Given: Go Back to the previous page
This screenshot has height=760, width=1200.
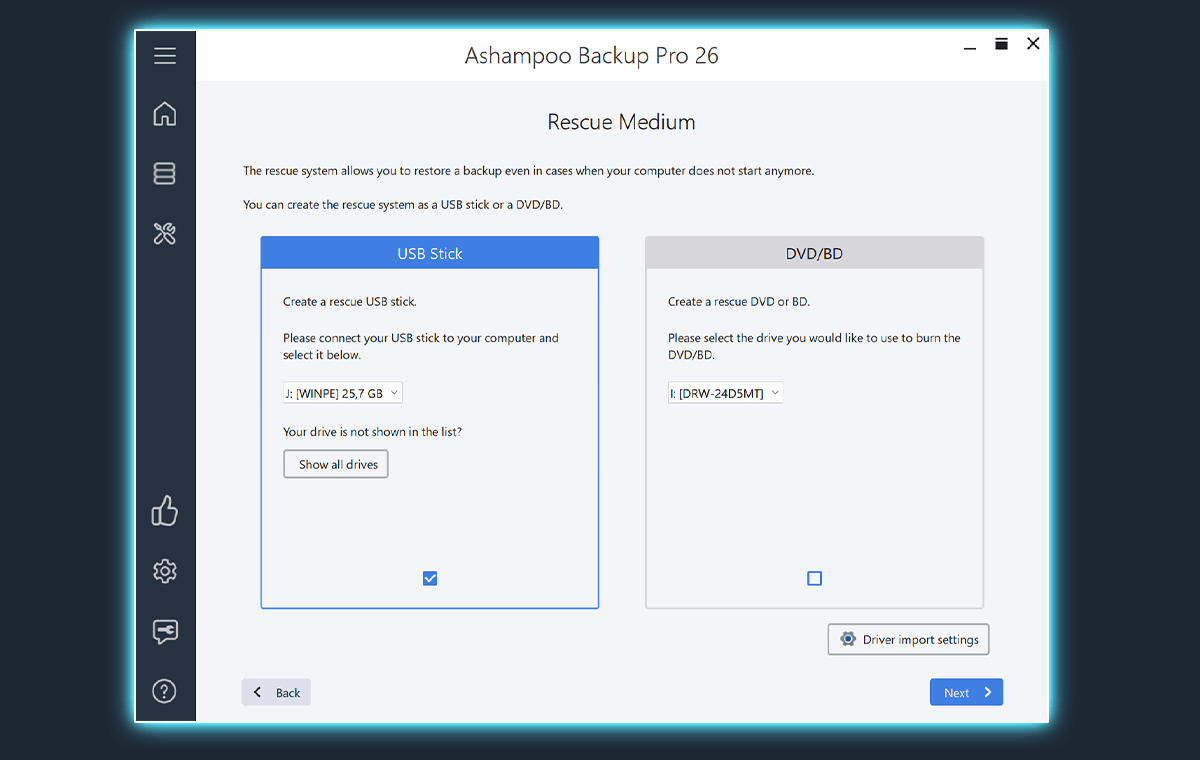Looking at the screenshot, I should (276, 692).
